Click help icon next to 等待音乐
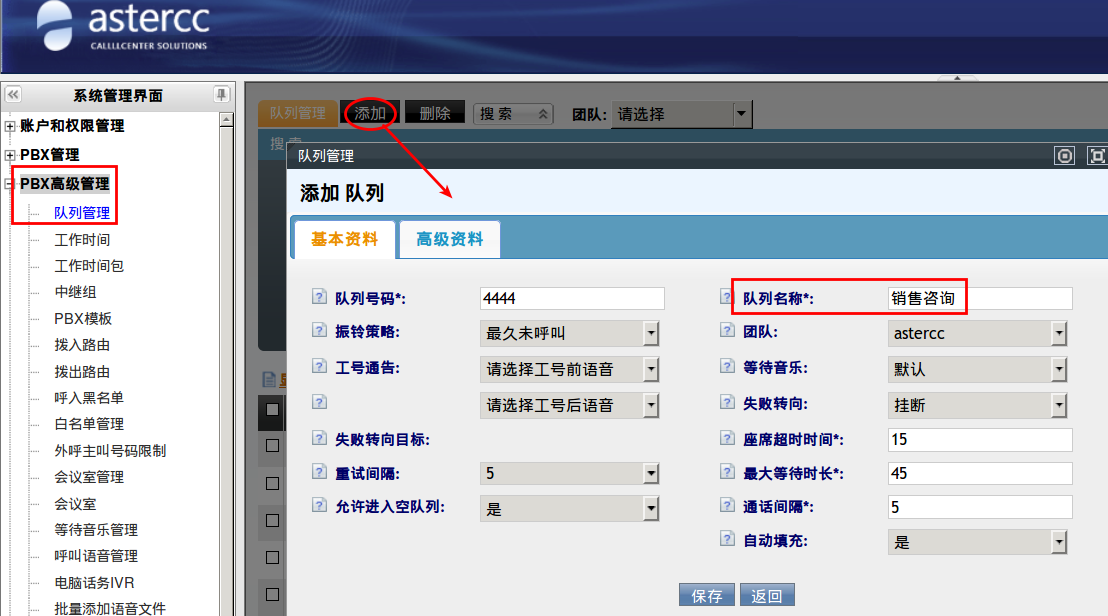The image size is (1108, 616). [727, 367]
